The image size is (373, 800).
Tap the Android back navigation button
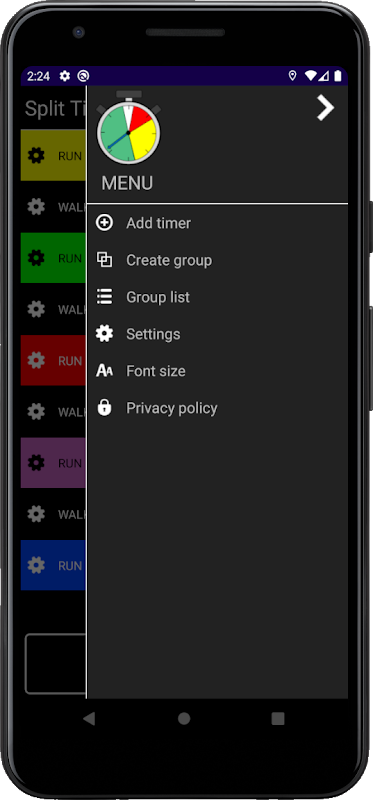tap(89, 718)
